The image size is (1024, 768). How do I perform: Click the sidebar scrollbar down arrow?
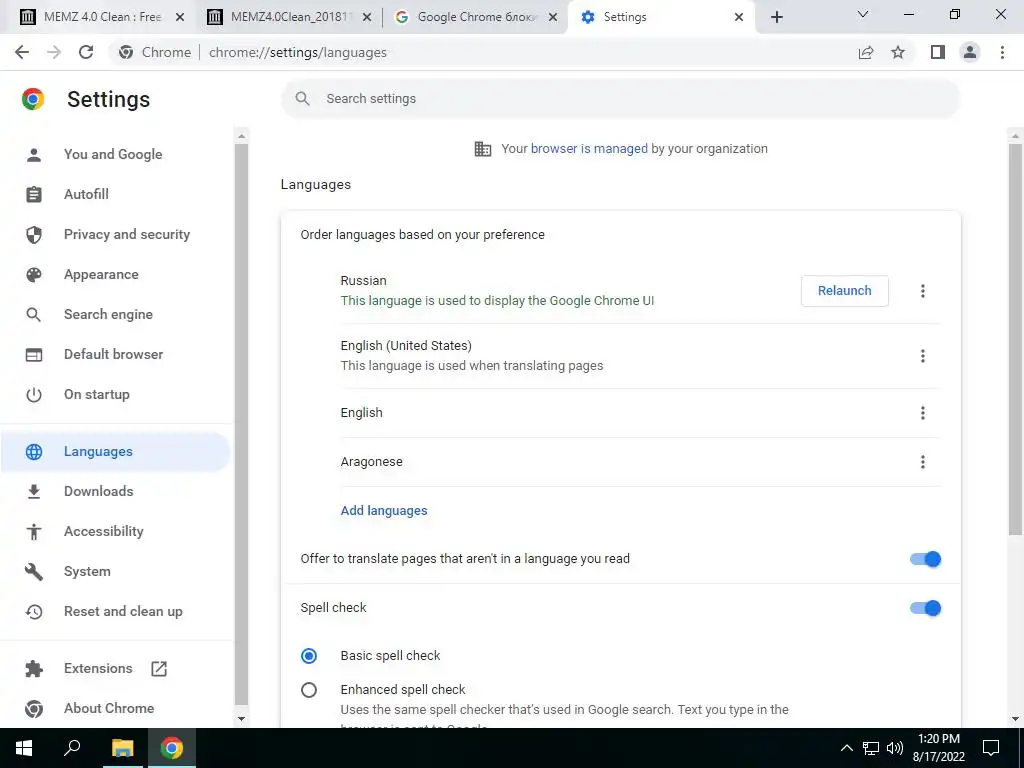click(x=241, y=719)
